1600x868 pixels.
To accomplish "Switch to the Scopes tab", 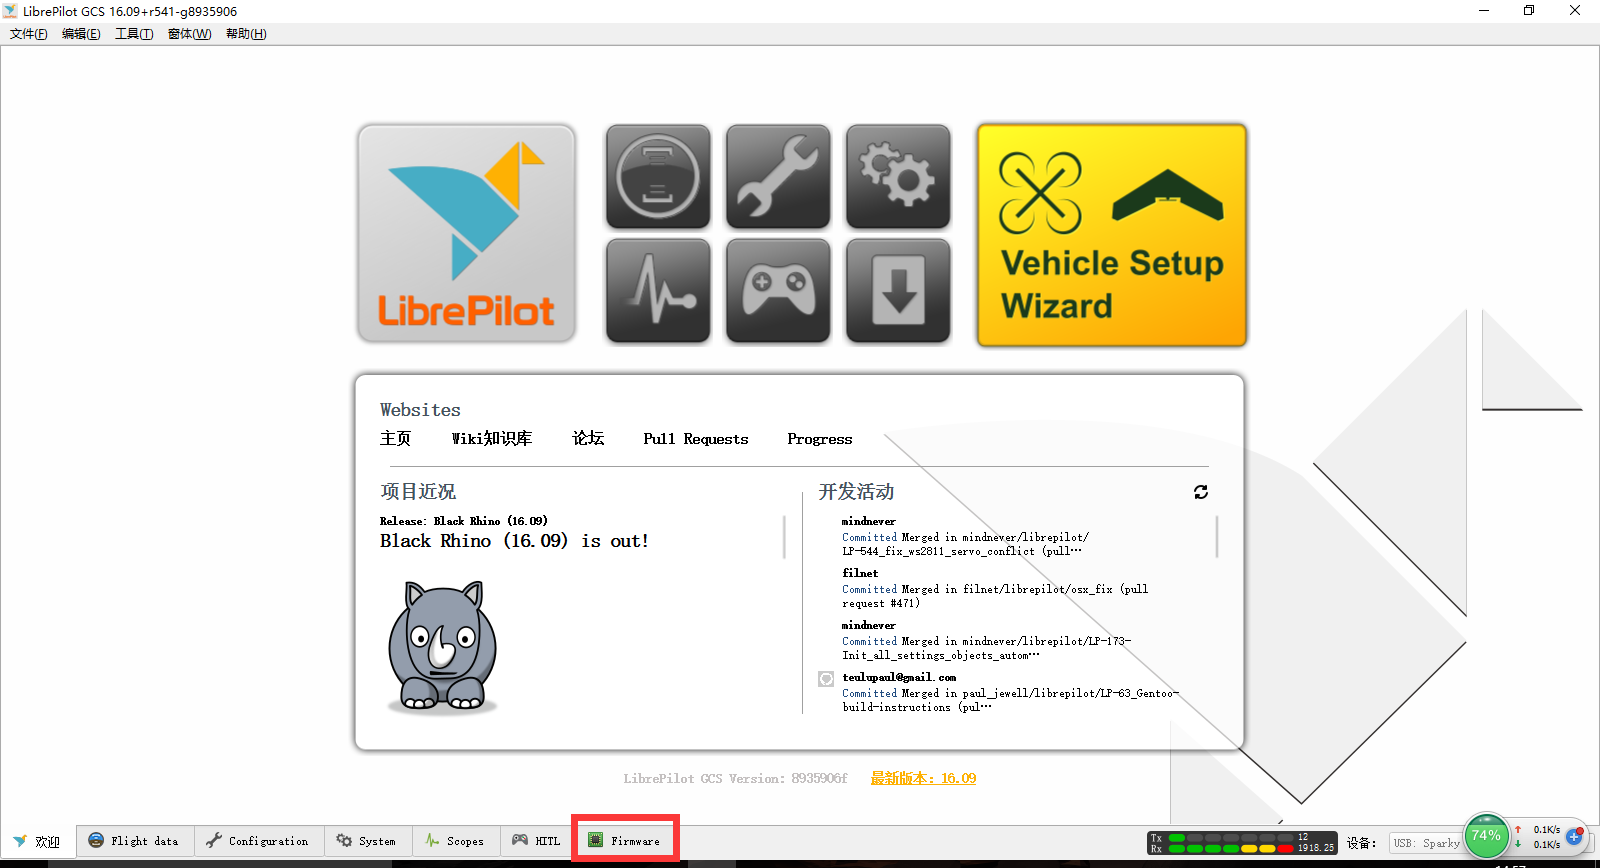I will 455,841.
